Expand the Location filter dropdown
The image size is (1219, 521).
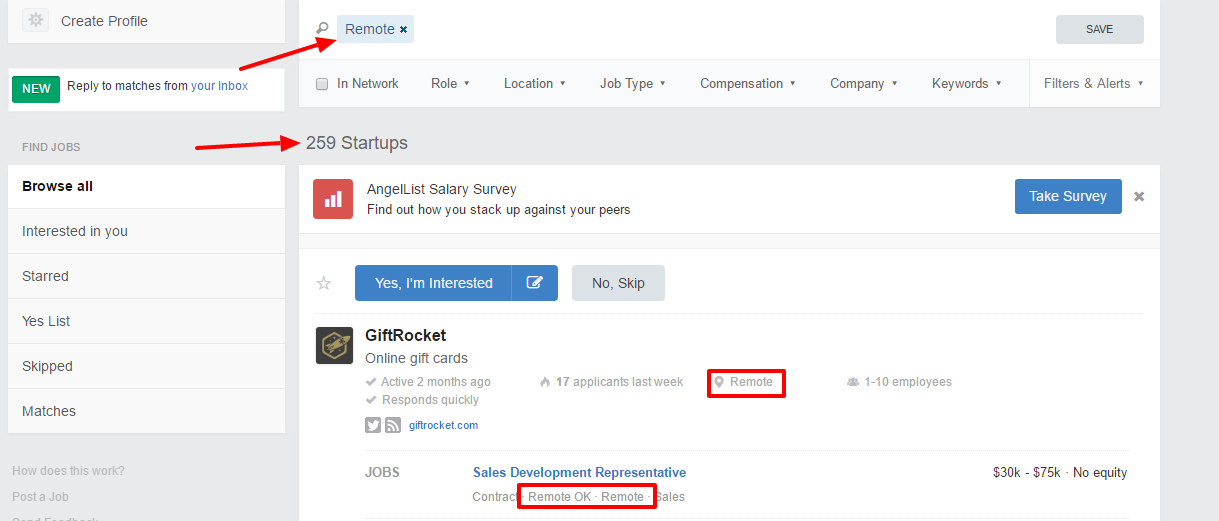(534, 84)
